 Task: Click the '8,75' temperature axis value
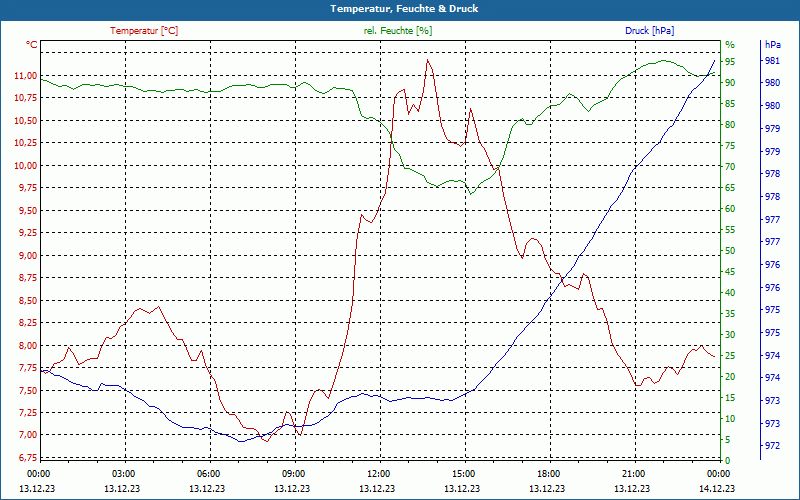pos(28,278)
